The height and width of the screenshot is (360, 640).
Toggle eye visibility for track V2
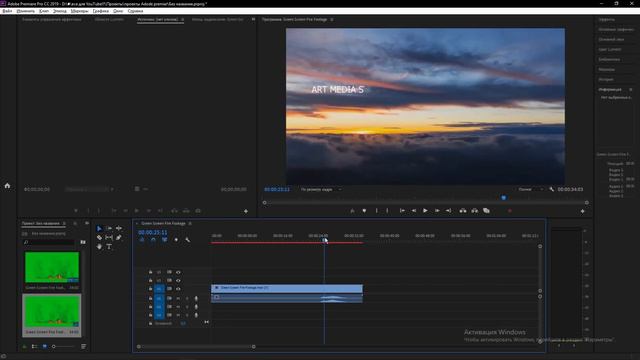(x=178, y=280)
